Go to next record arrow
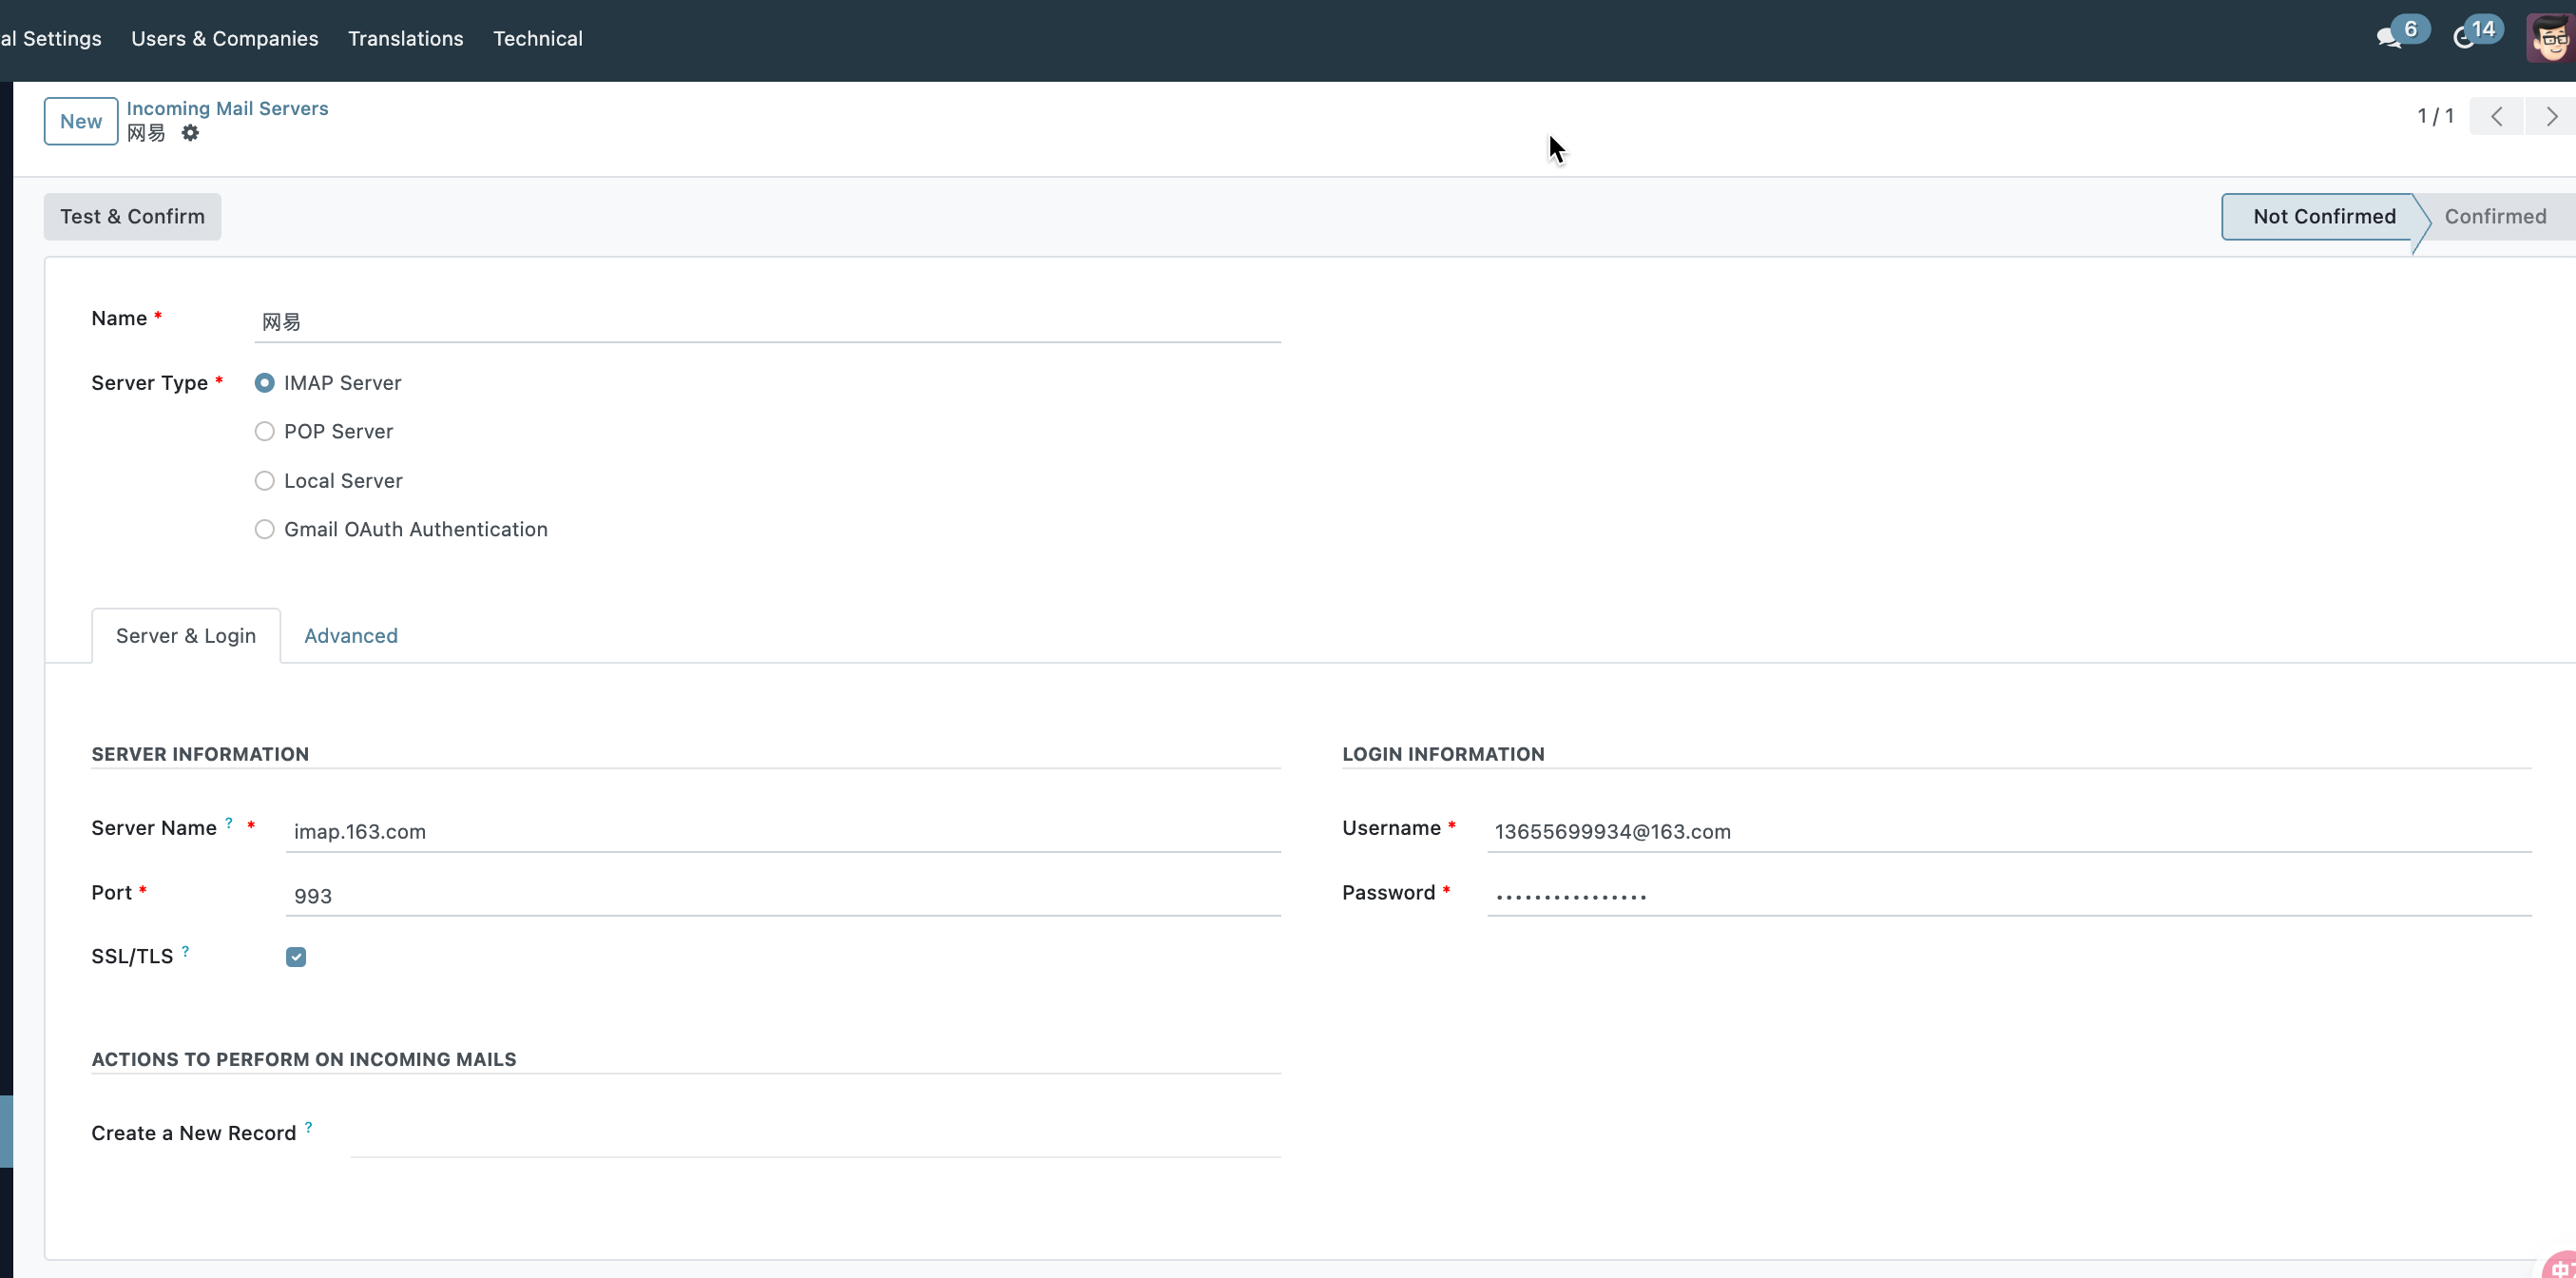2576x1278 pixels. point(2550,116)
